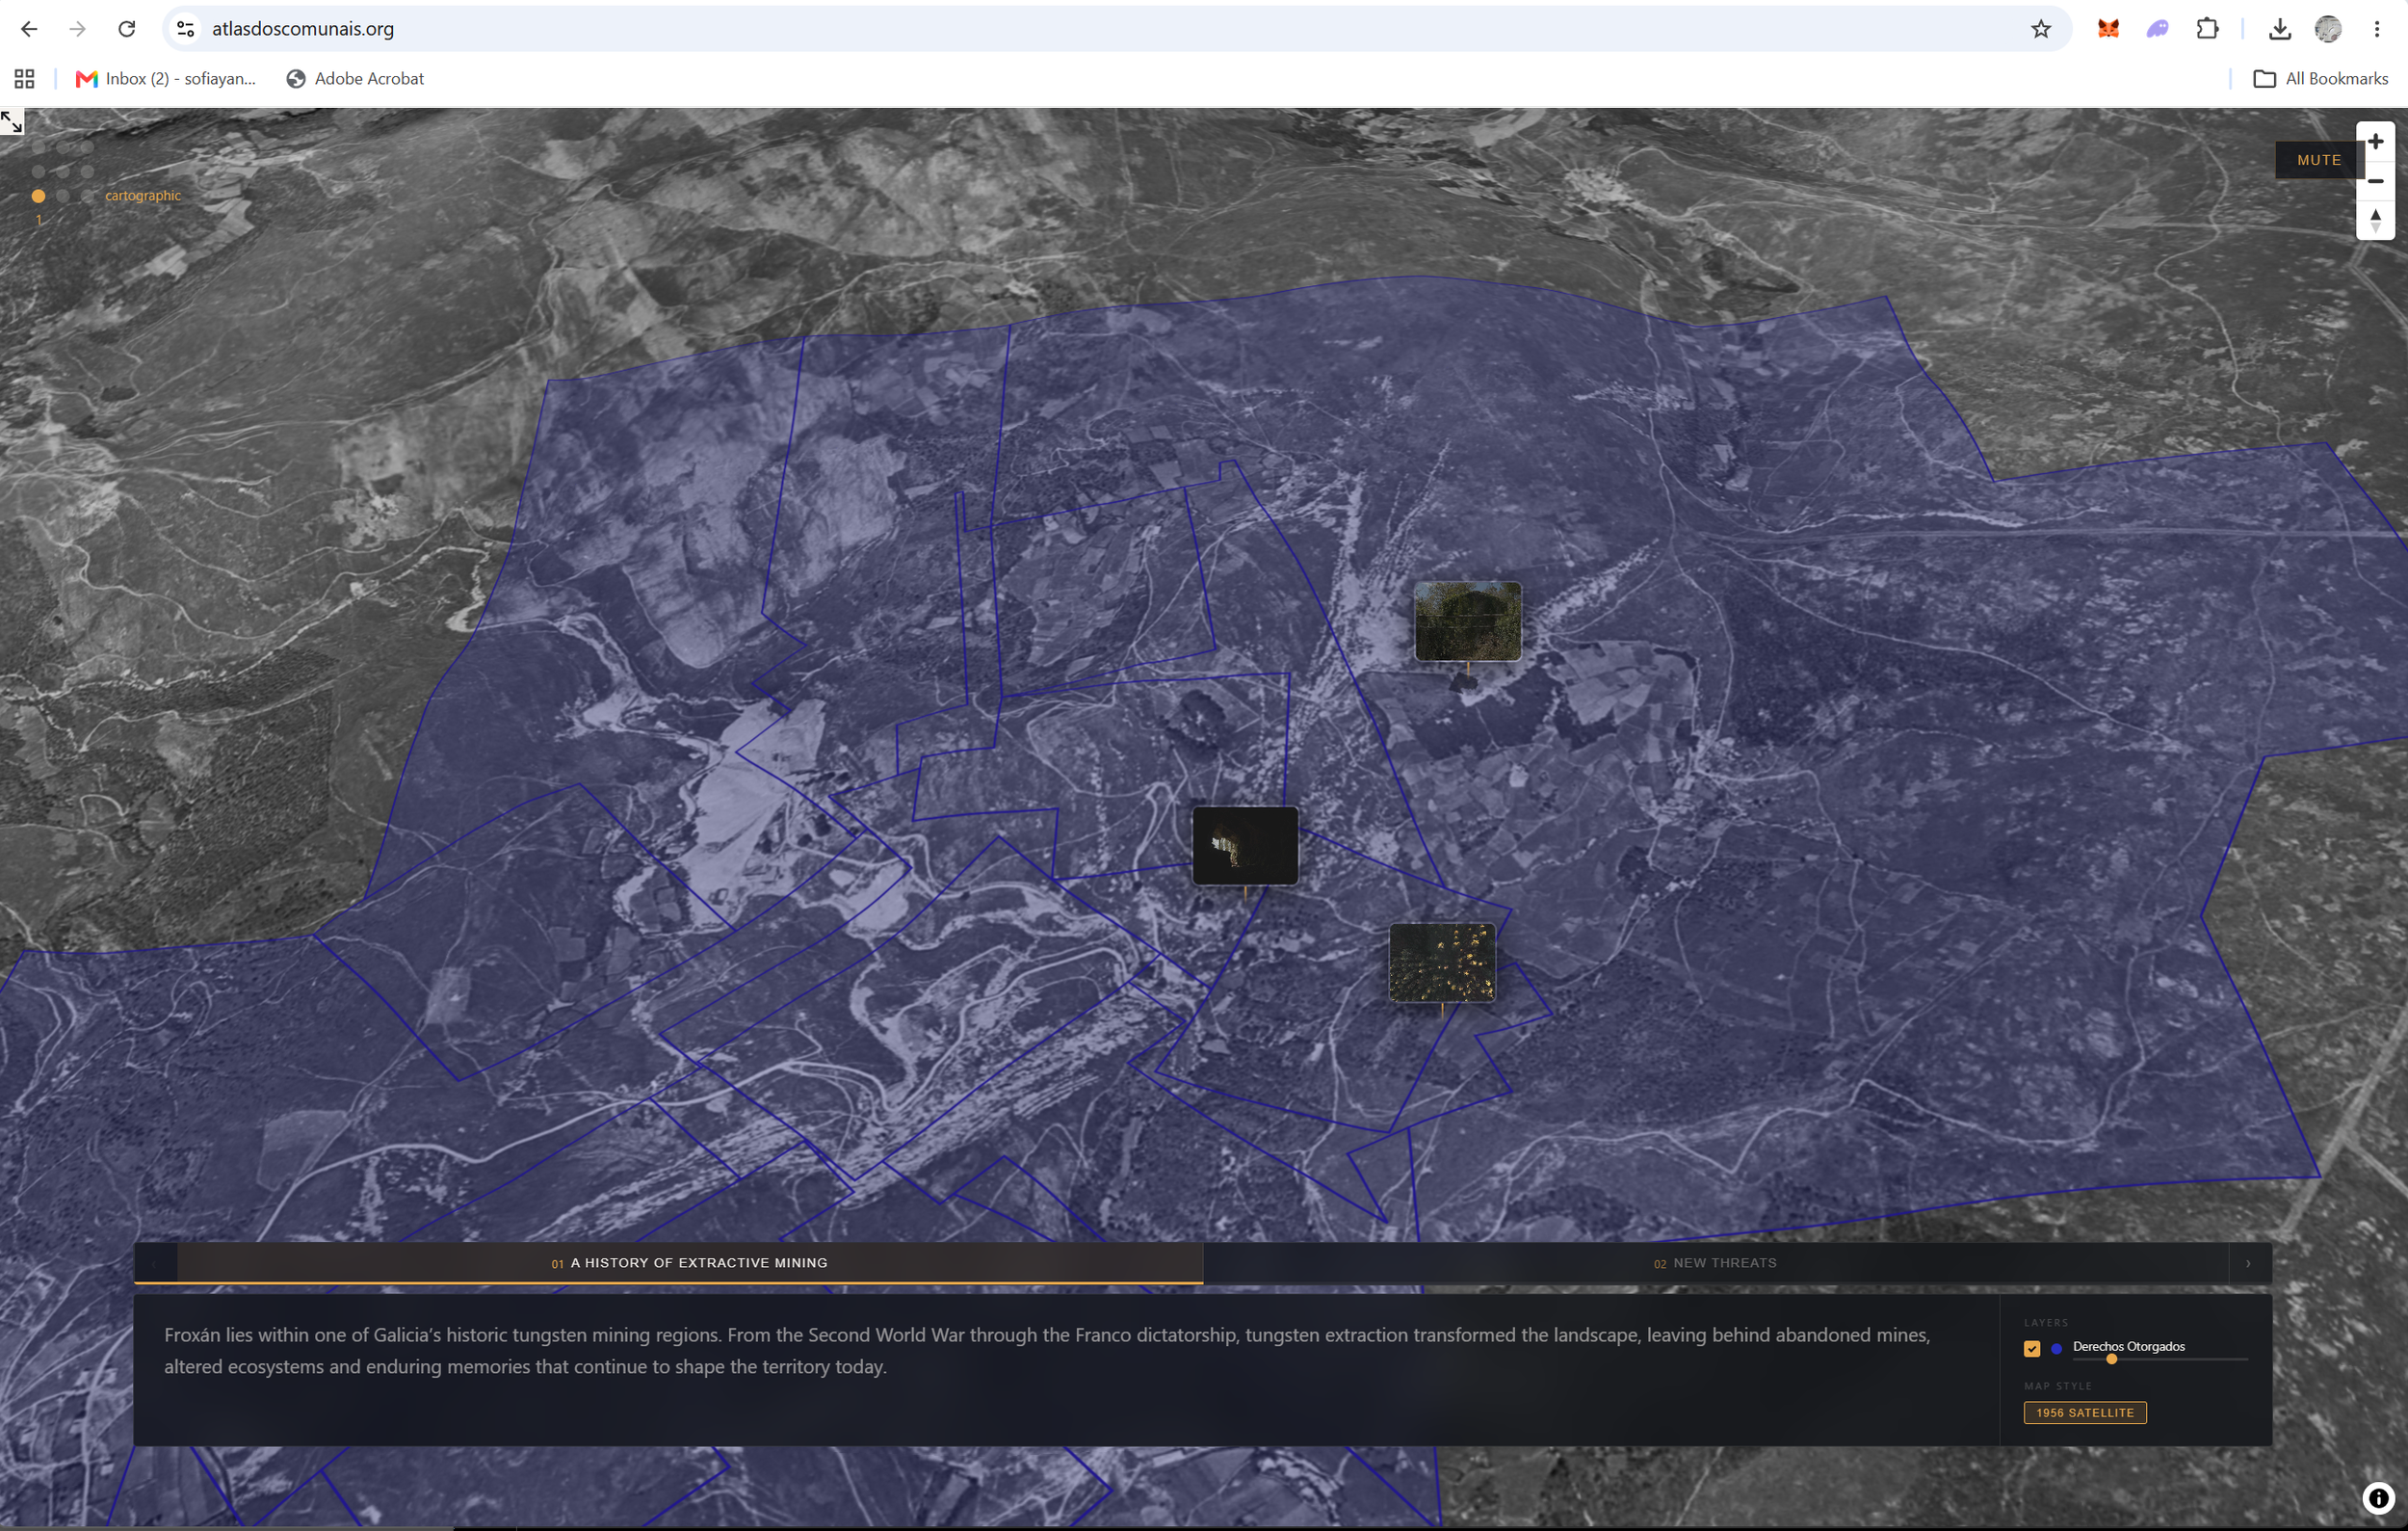
Task: Toggle fullscreen with the diagonal arrows icon
Action: 12,122
